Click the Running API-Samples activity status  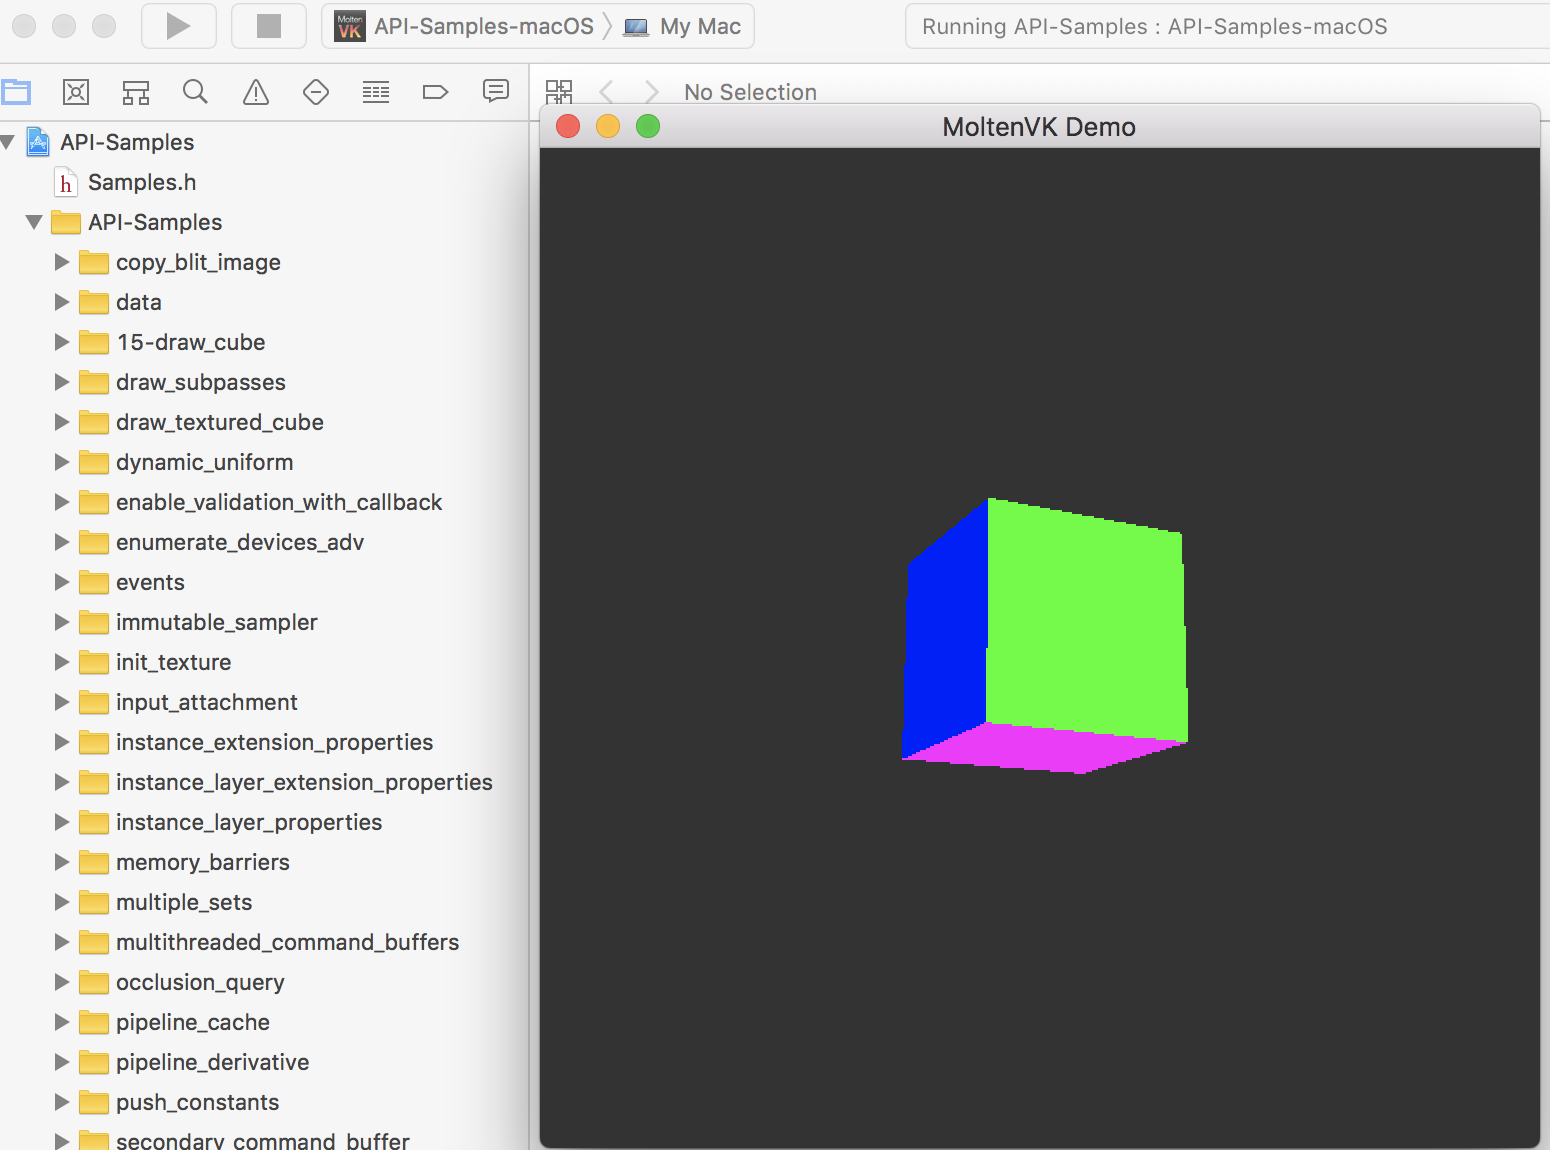click(x=1154, y=26)
